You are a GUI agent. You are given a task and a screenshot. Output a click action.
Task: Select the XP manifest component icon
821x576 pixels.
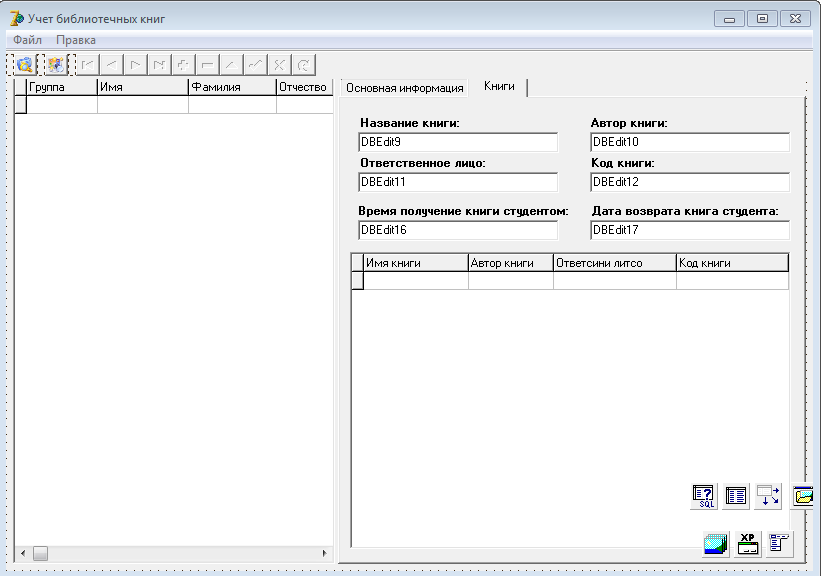(748, 544)
